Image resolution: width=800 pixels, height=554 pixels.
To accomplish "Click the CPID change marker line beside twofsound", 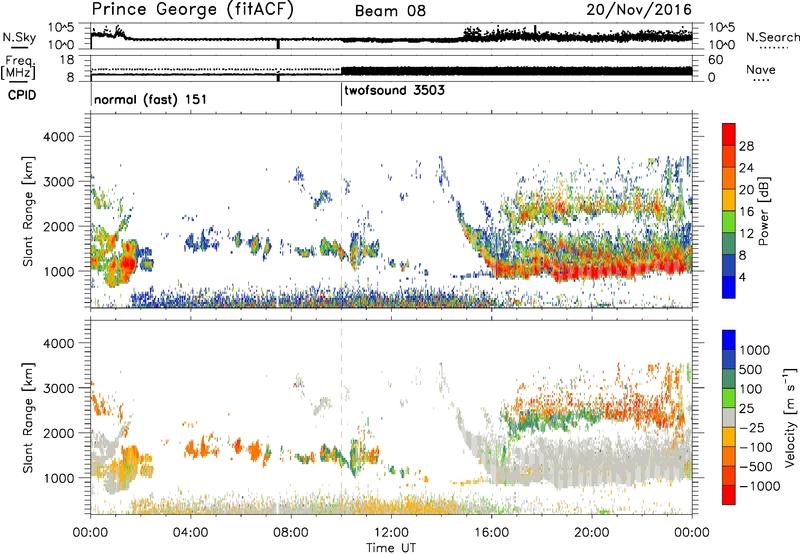I will (341, 95).
